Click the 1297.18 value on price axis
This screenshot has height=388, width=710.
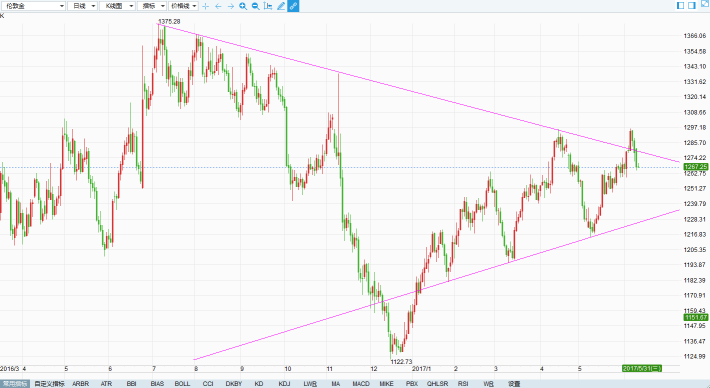695,127
